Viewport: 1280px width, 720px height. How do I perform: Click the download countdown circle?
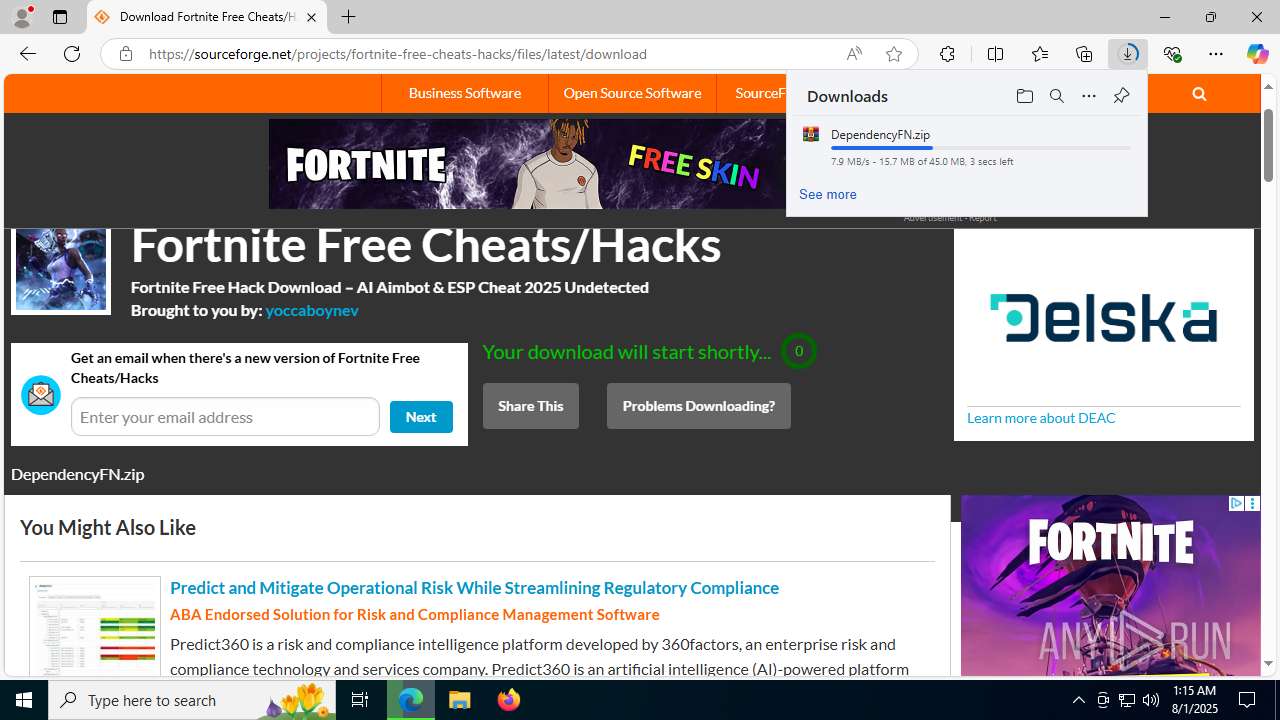click(798, 351)
